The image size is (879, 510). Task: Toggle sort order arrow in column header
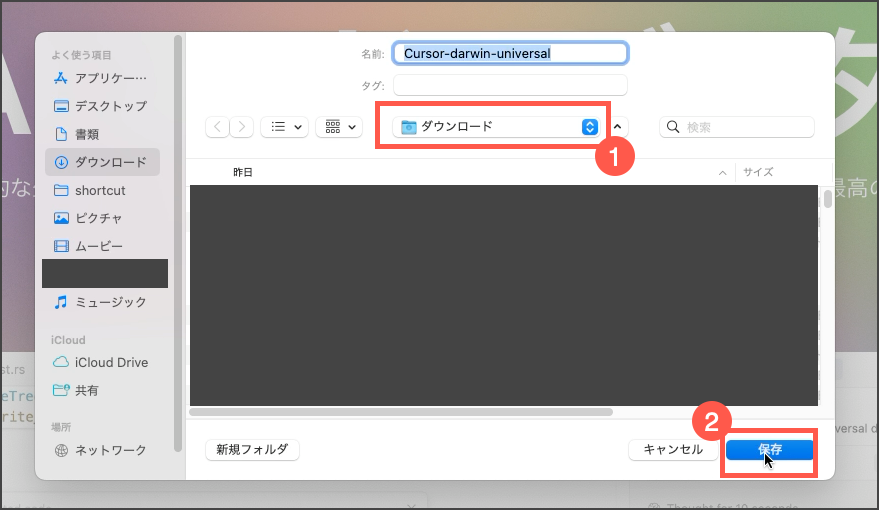[x=723, y=173]
